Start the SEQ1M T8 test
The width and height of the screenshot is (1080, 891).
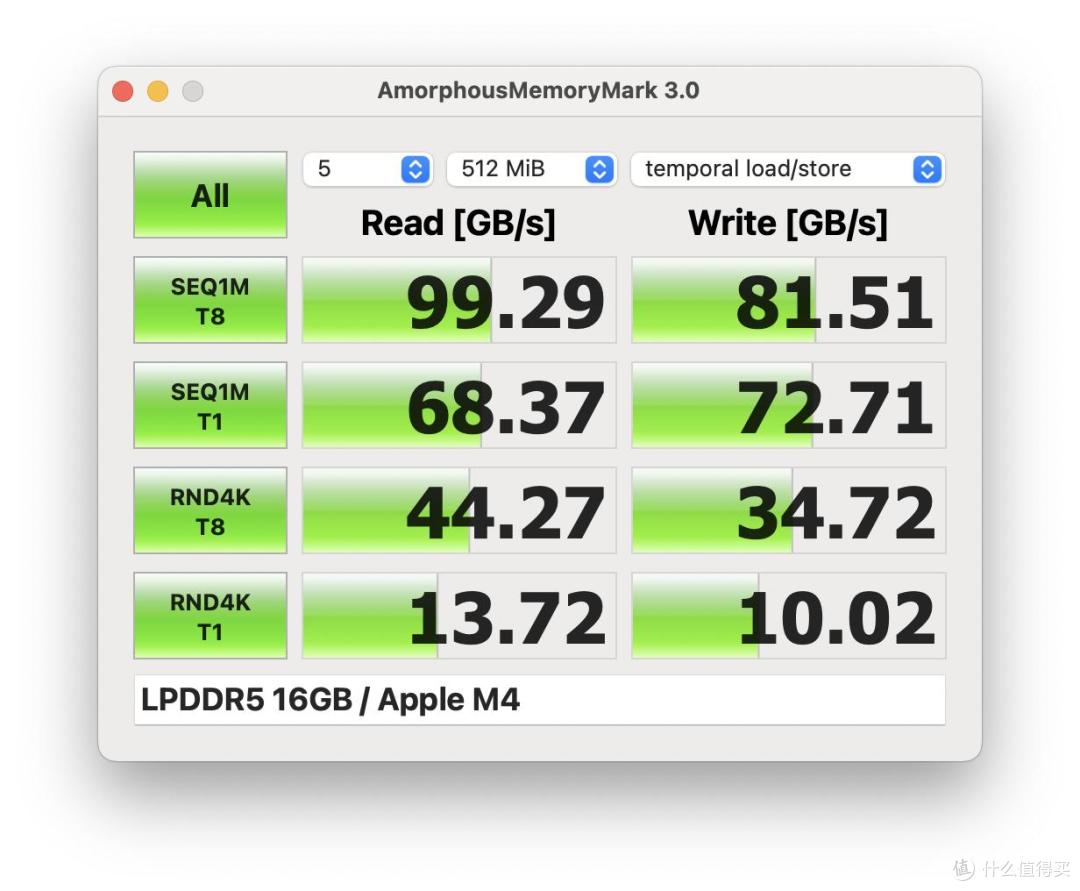[210, 300]
